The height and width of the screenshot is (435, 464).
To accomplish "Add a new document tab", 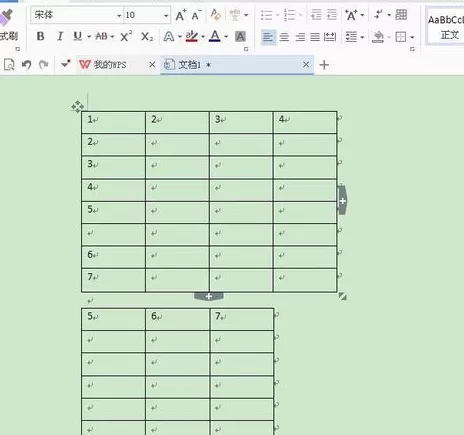I will click(x=324, y=65).
